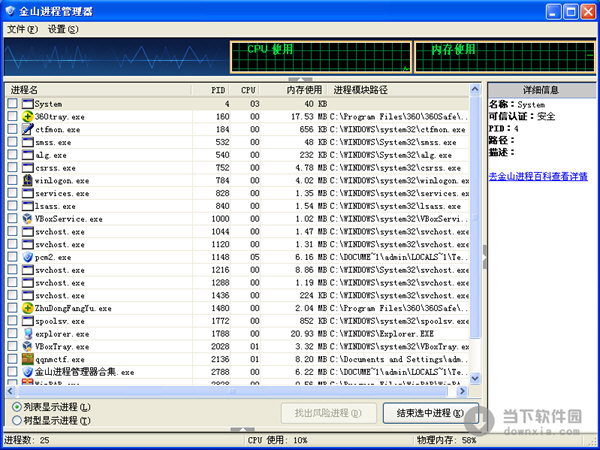600x450 pixels.
Task: Click the VBoxService.exe cube icon
Action: [28, 218]
